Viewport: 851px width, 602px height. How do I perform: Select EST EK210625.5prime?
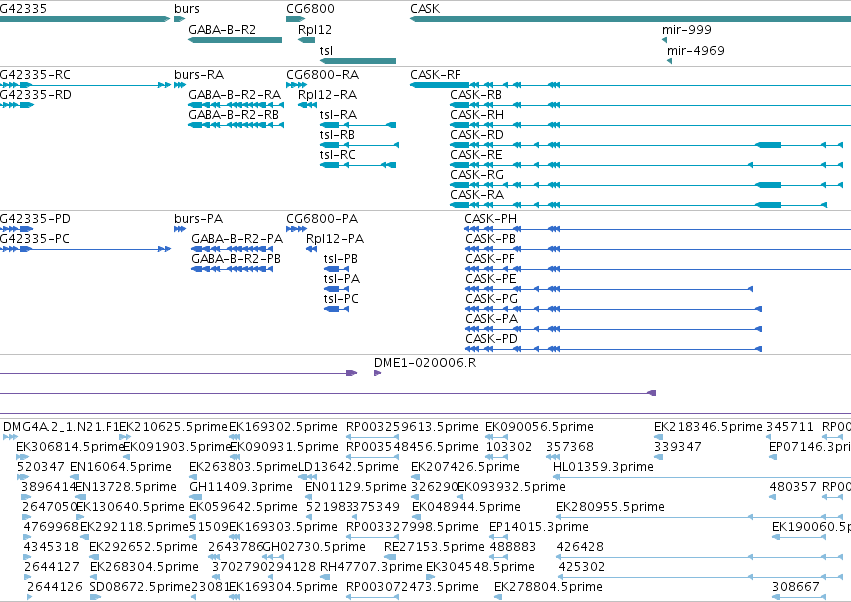pyautogui.click(x=174, y=427)
